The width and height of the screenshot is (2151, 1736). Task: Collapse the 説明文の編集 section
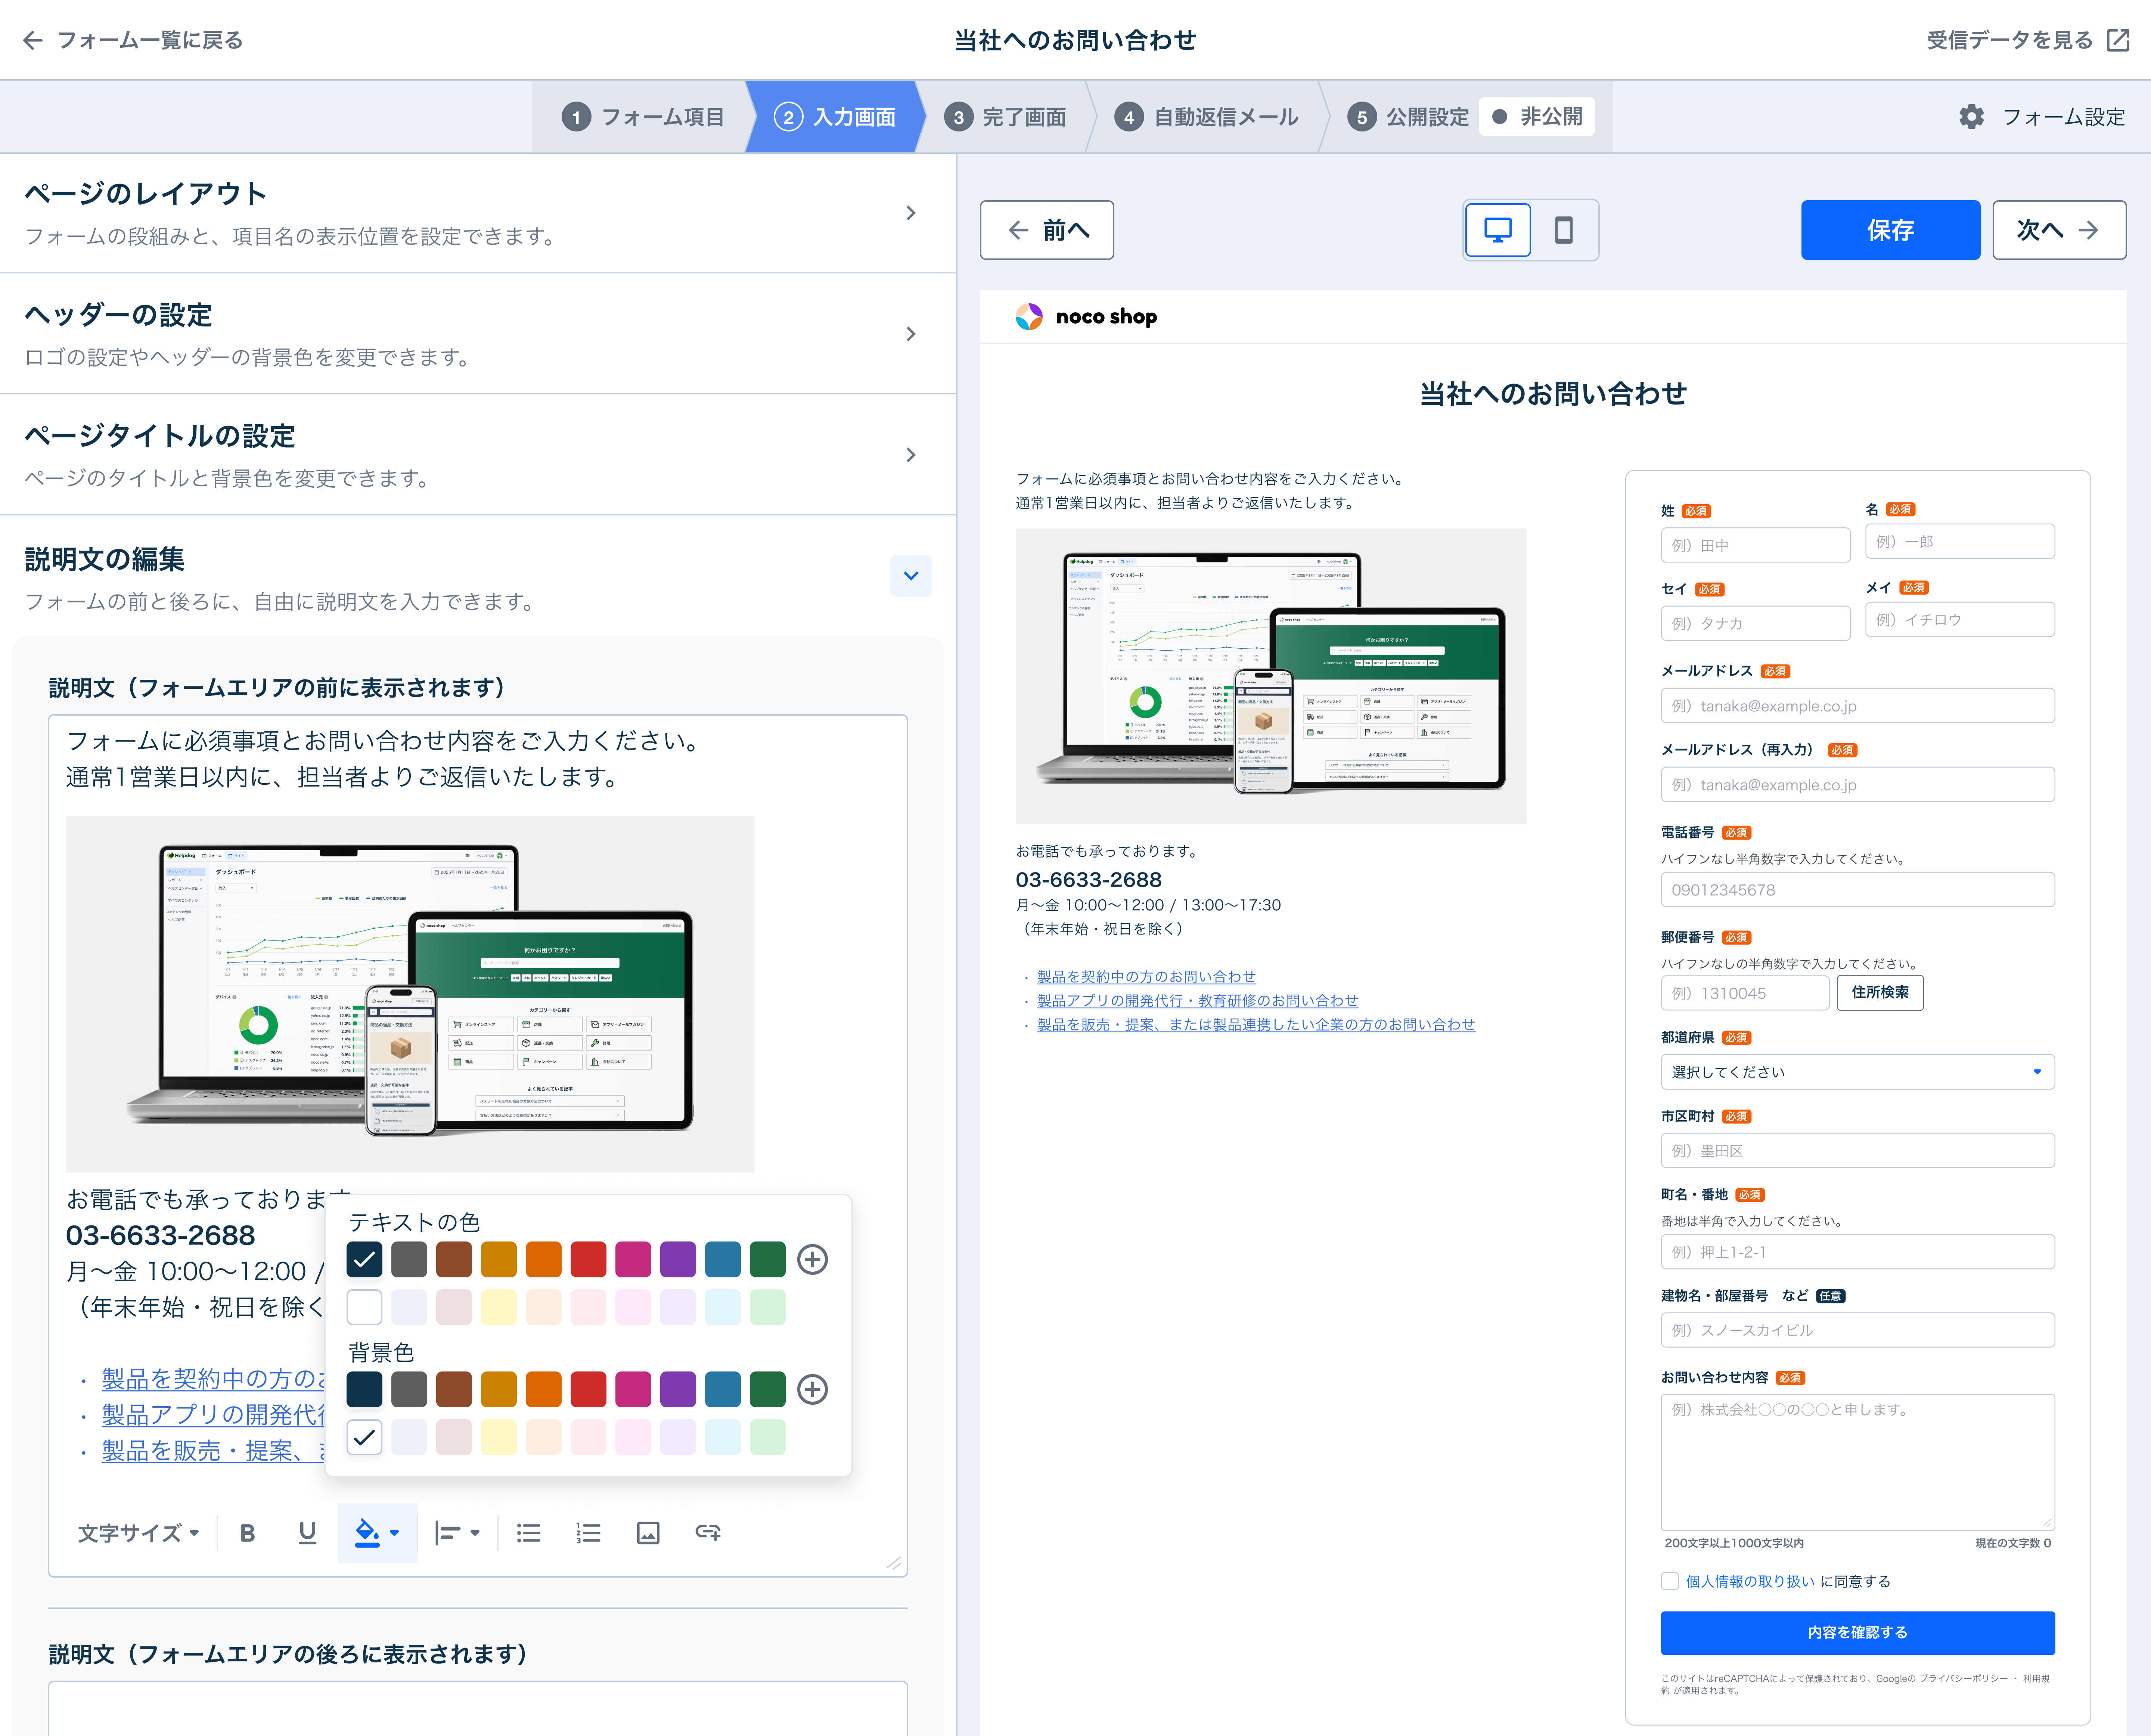[910, 576]
